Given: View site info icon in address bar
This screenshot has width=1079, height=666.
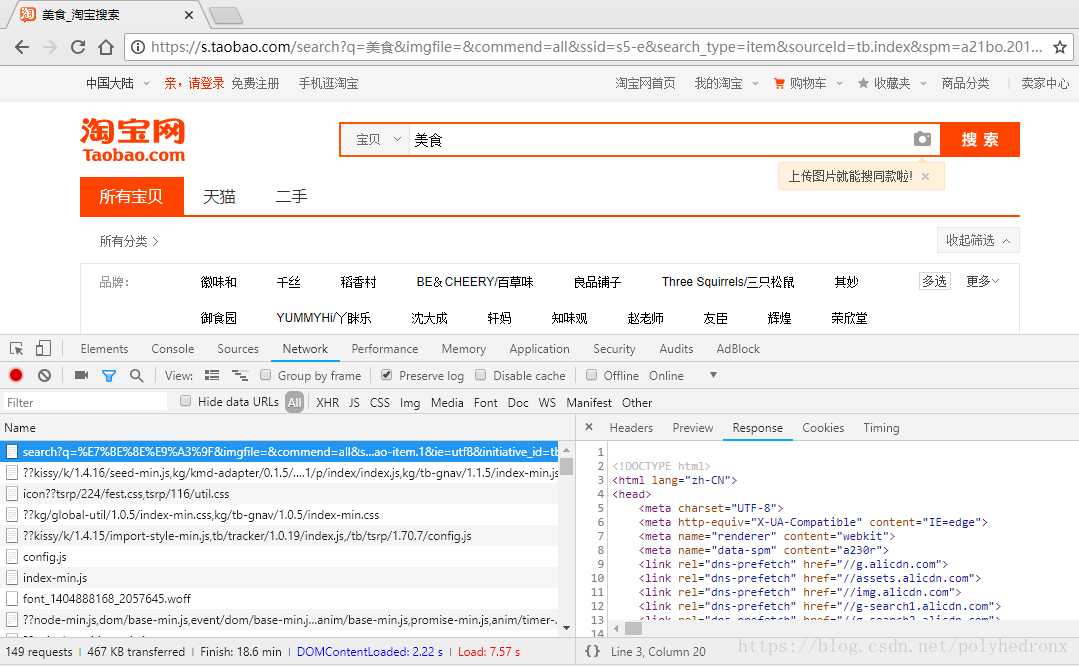Looking at the screenshot, I should pyautogui.click(x=138, y=47).
